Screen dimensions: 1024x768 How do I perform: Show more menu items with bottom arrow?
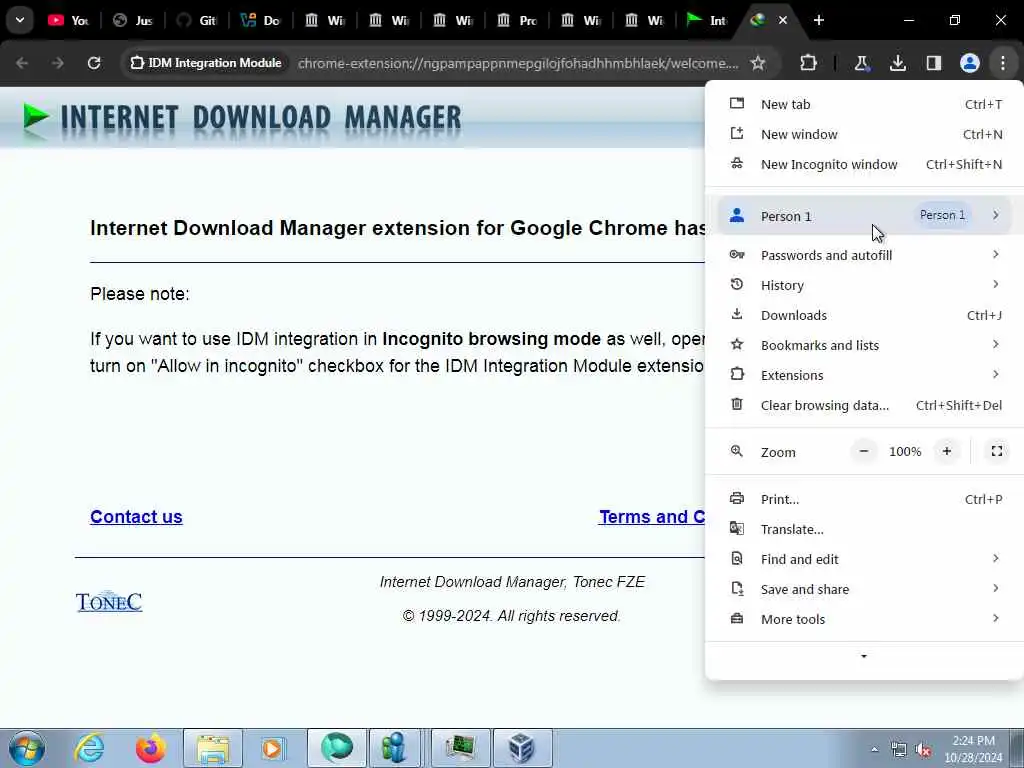(x=863, y=656)
